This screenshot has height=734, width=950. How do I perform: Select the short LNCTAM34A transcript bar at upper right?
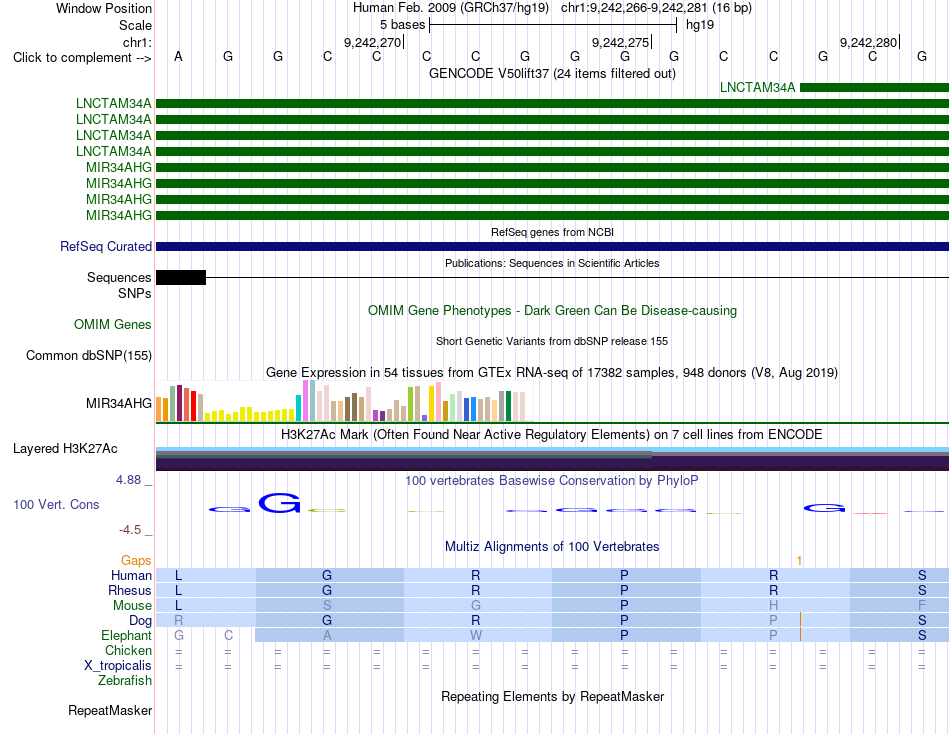pyautogui.click(x=874, y=88)
